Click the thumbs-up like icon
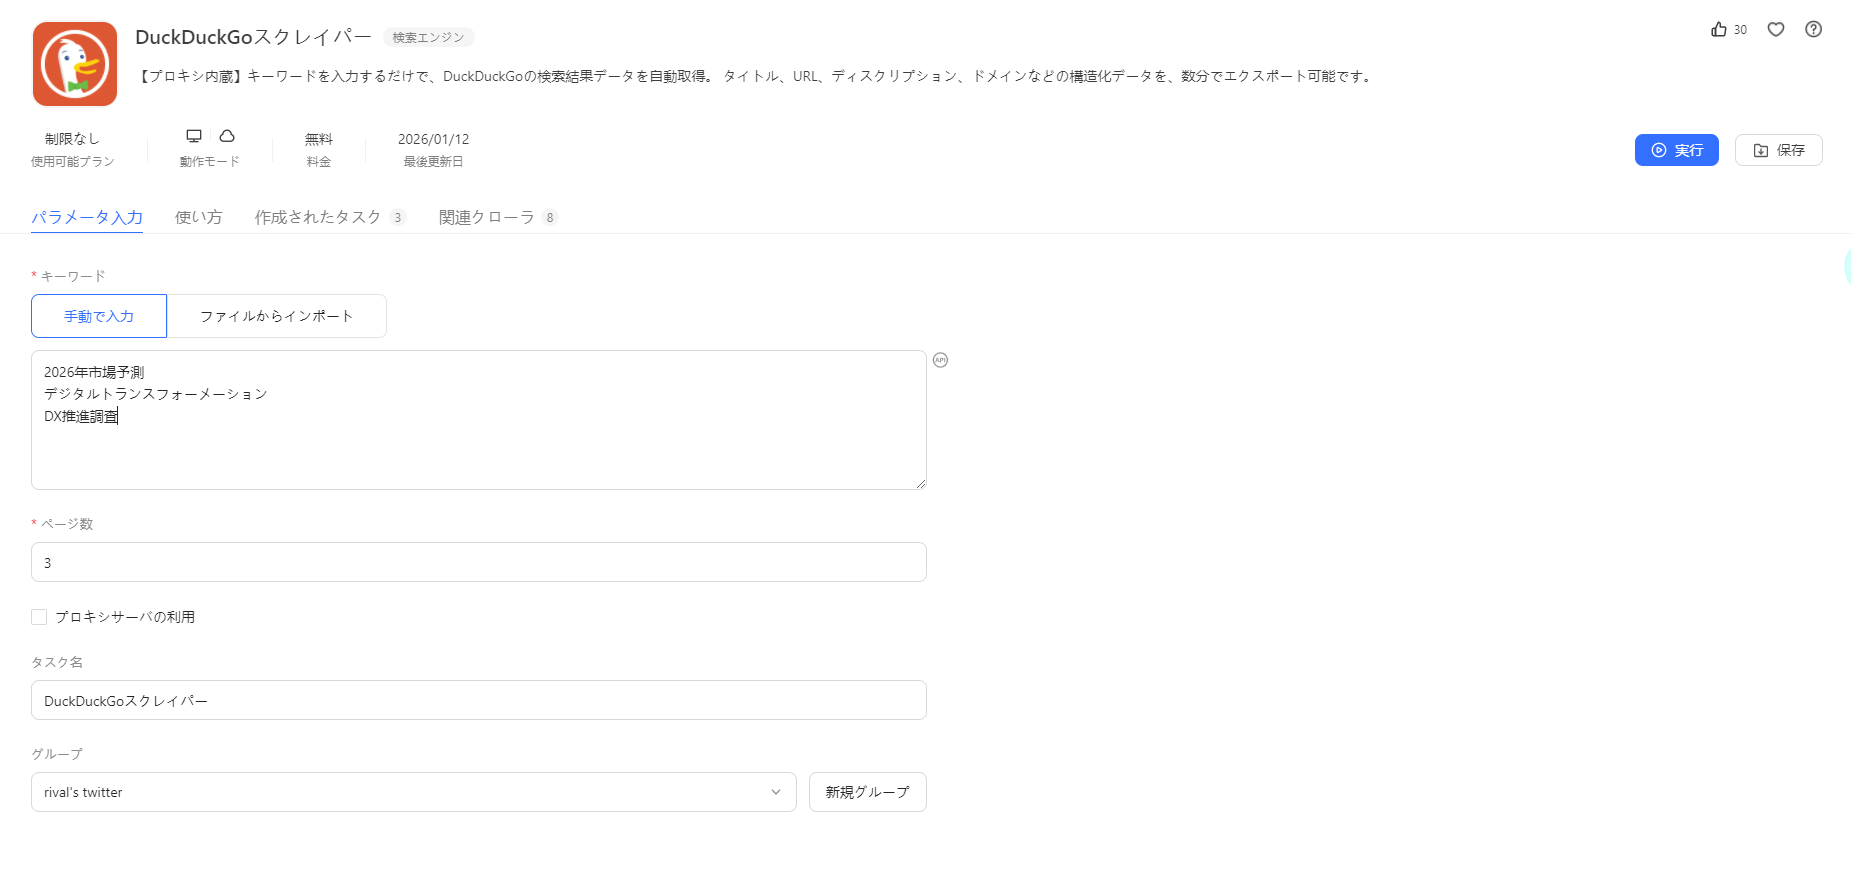 tap(1719, 29)
